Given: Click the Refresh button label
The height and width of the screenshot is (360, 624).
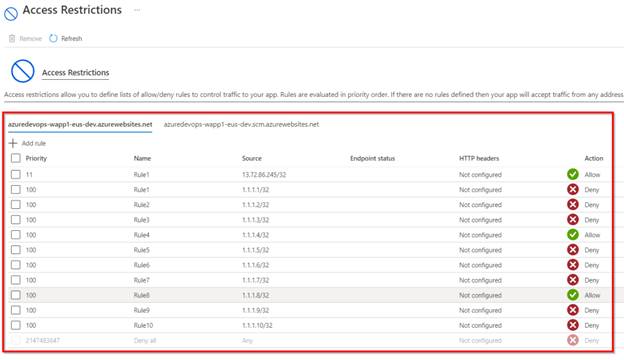Looking at the screenshot, I should [72, 39].
